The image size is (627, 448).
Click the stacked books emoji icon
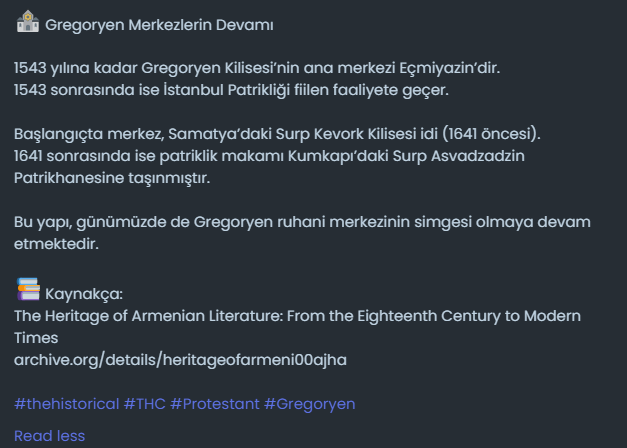click(27, 290)
